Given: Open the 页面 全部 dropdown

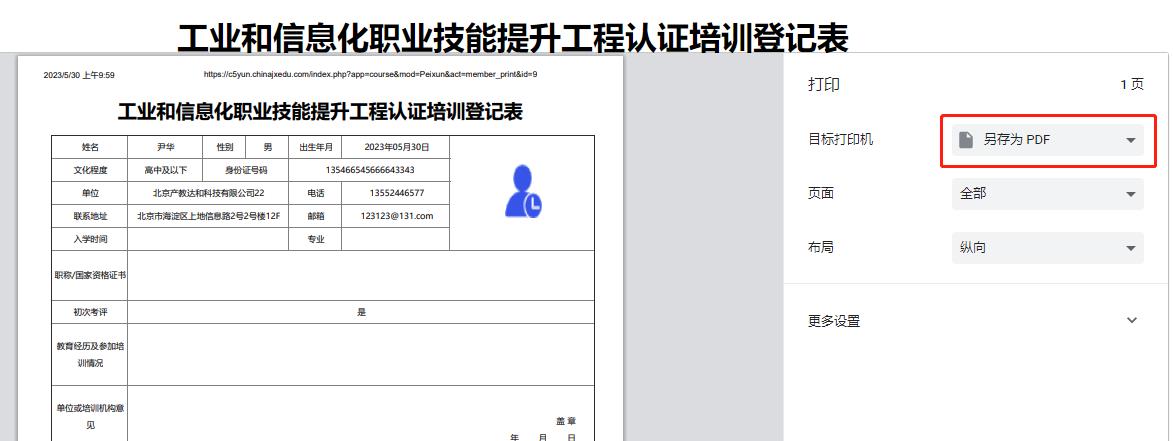Looking at the screenshot, I should pos(1047,194).
